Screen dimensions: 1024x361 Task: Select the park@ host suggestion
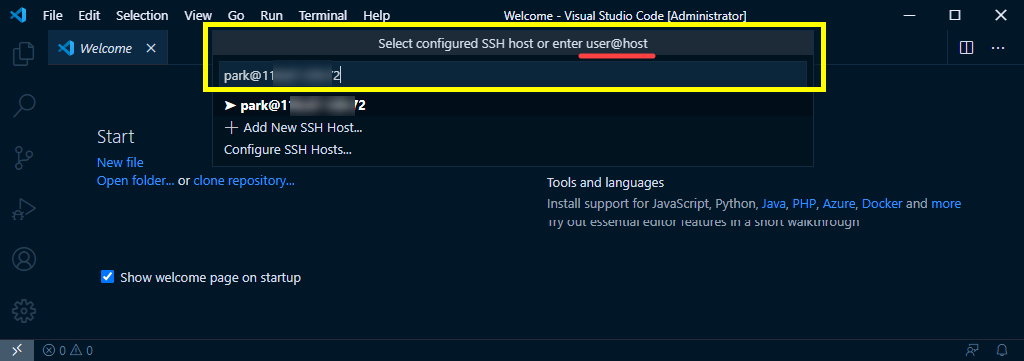coord(513,105)
